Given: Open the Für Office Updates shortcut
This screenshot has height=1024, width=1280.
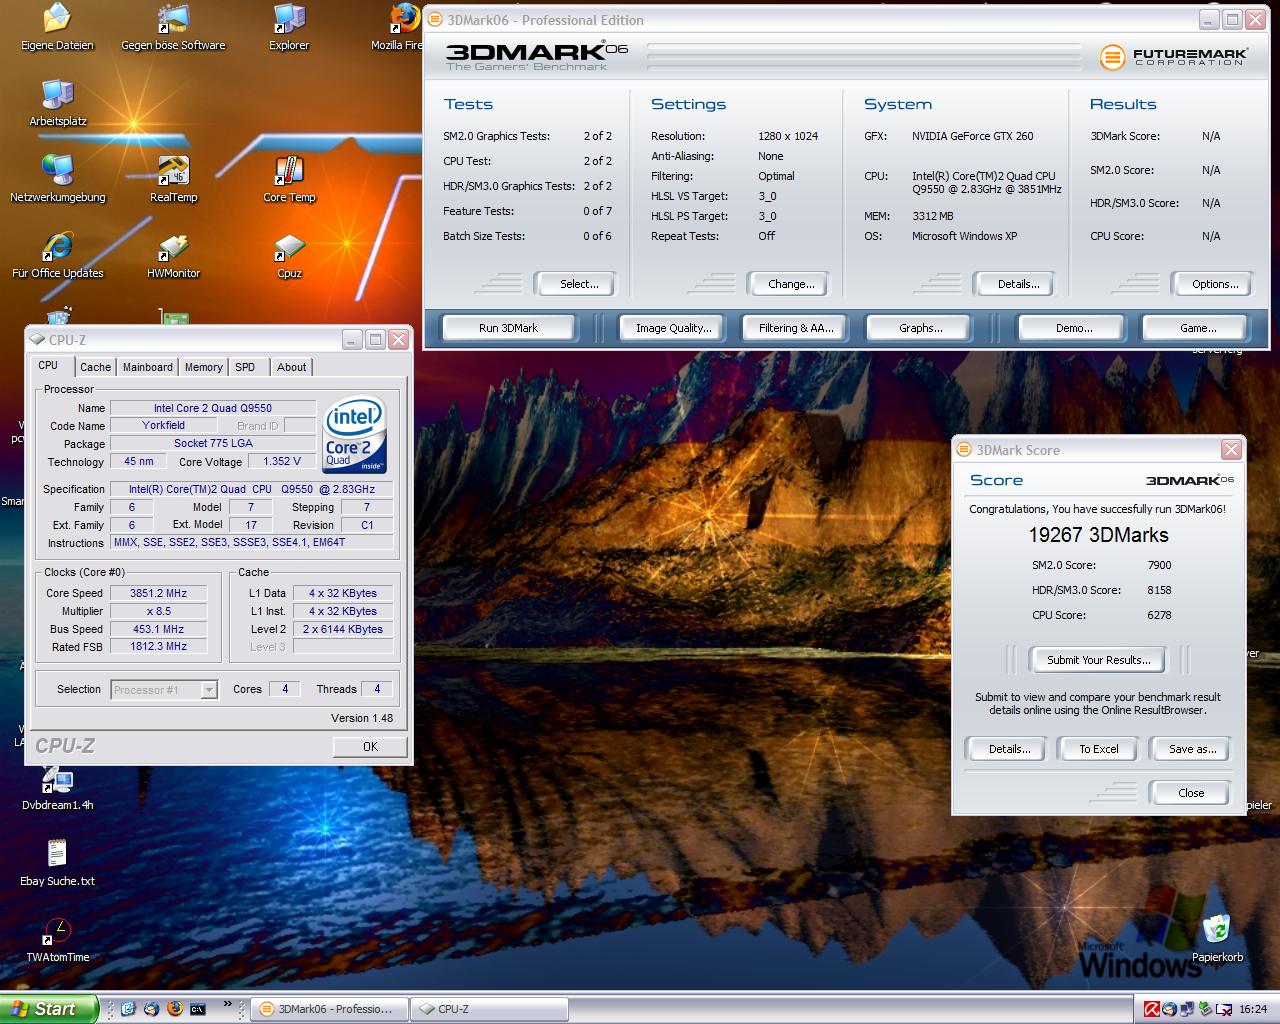Looking at the screenshot, I should tap(57, 256).
